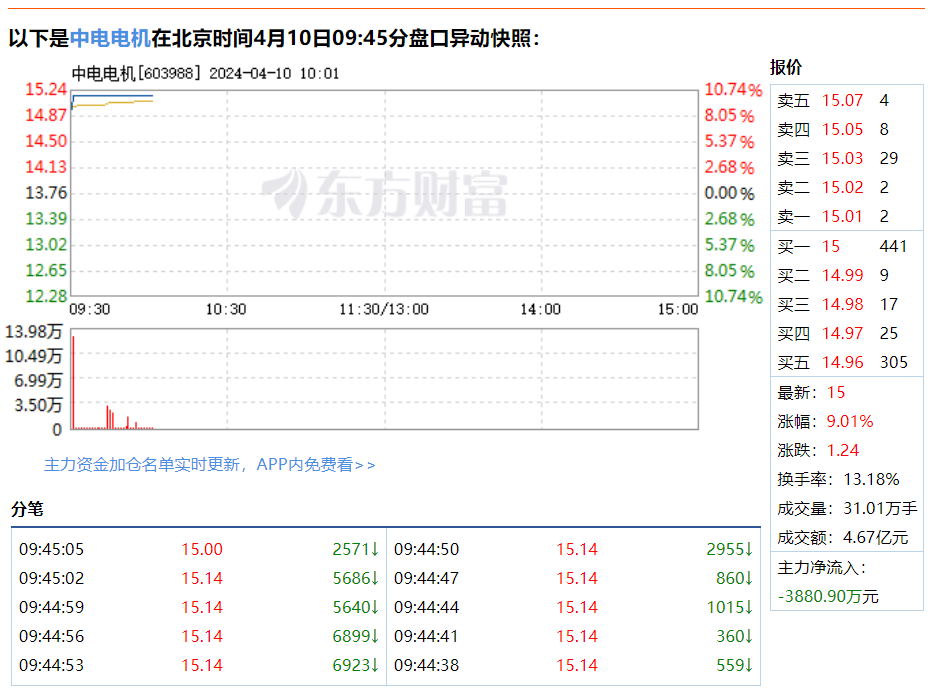Screen dimensions: 935x695
Task: Click the 报价 section heading
Action: click(x=786, y=67)
